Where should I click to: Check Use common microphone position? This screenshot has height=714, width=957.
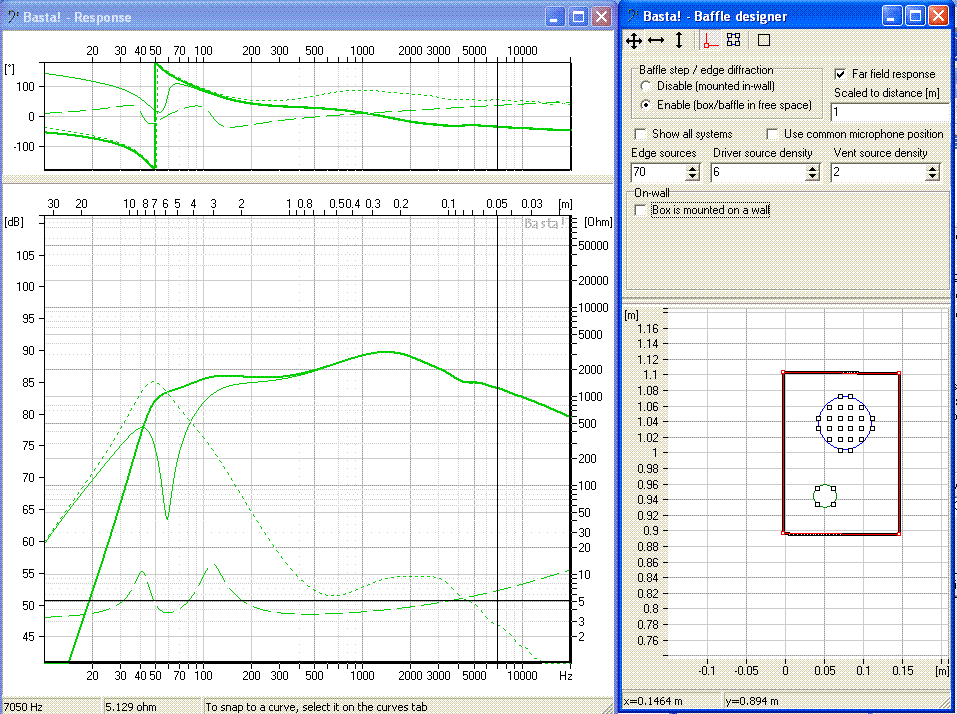click(773, 134)
